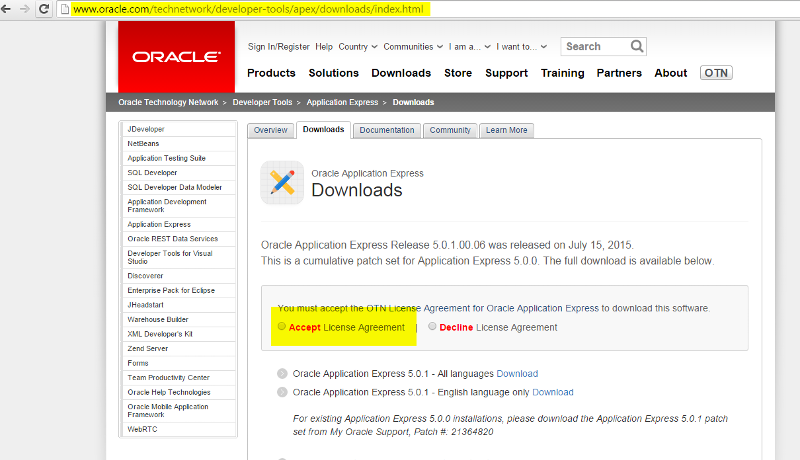Open the Communities dropdown
The height and width of the screenshot is (460, 800).
[x=413, y=46]
